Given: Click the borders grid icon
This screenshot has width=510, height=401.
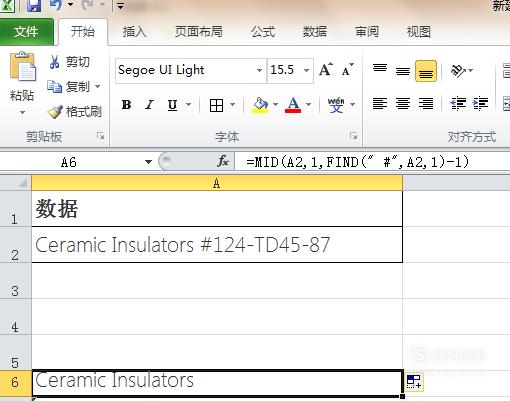Looking at the screenshot, I should pos(216,105).
